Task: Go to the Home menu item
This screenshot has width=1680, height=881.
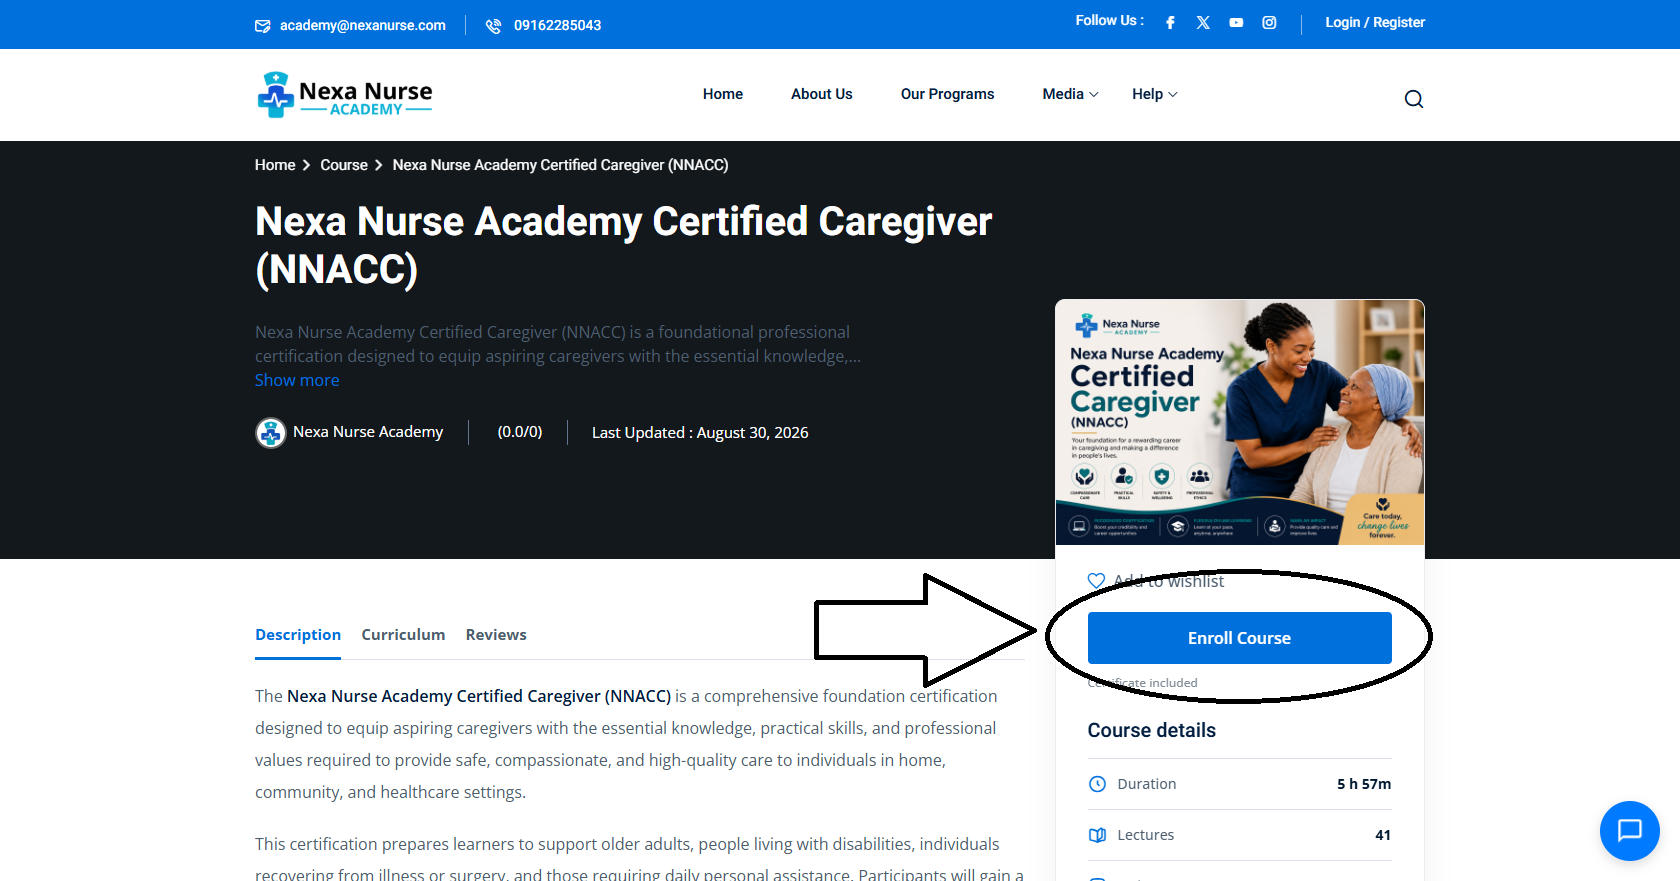Action: click(x=723, y=94)
